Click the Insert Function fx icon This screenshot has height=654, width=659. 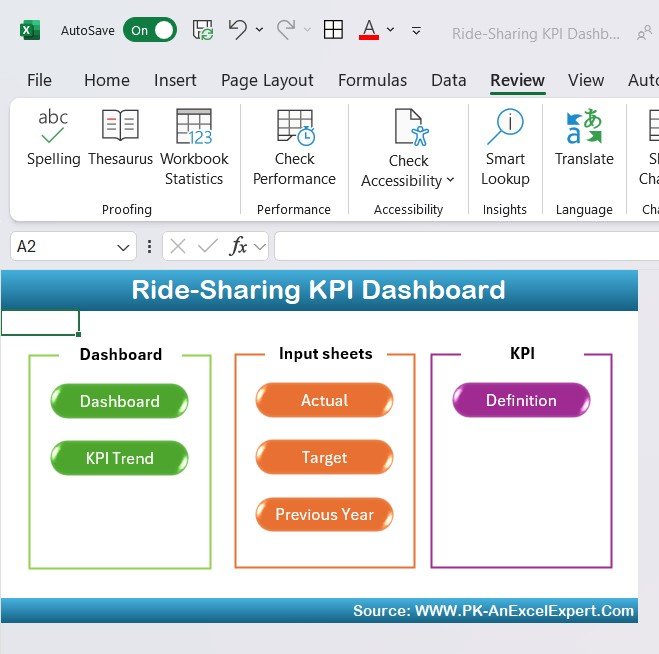tap(238, 246)
